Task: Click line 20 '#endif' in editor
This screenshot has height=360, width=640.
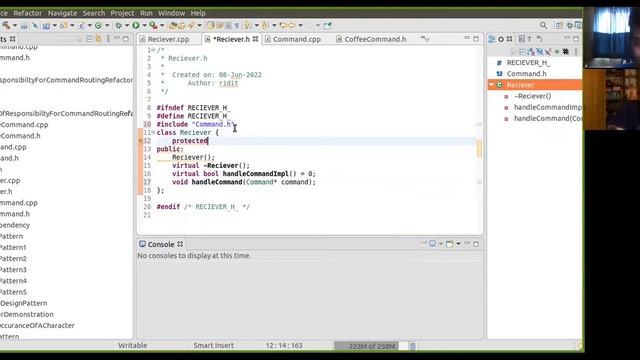Action: click(168, 207)
